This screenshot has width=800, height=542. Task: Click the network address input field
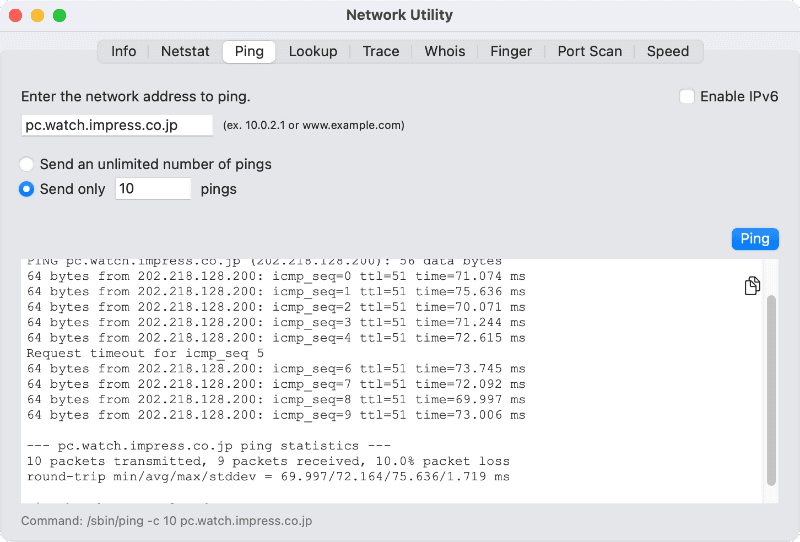coord(117,125)
